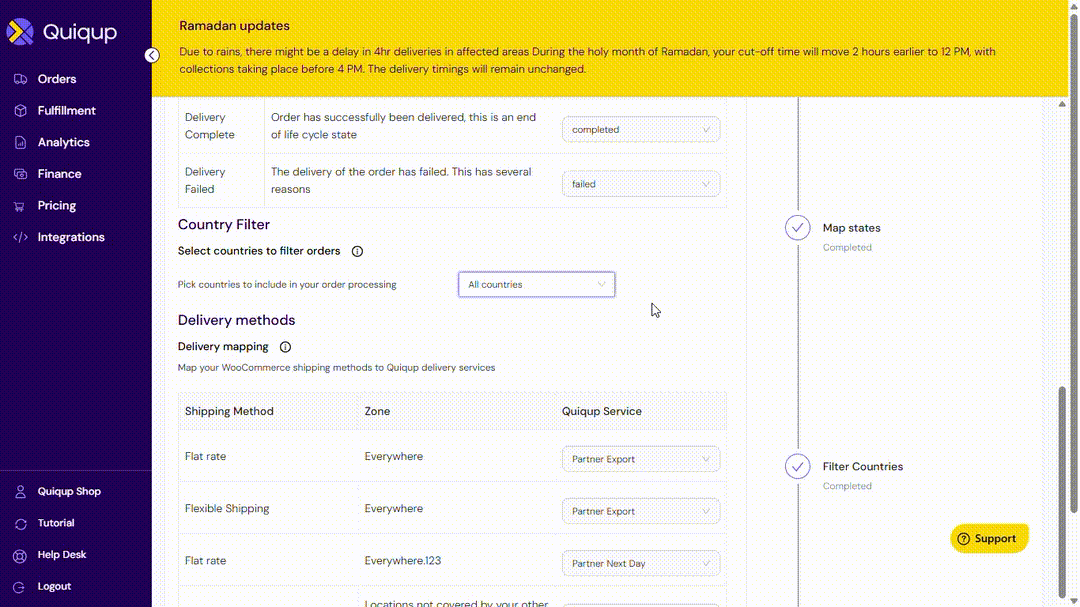The width and height of the screenshot is (1080, 607).
Task: Click the Everywhere.123 zone cell
Action: [x=403, y=561]
